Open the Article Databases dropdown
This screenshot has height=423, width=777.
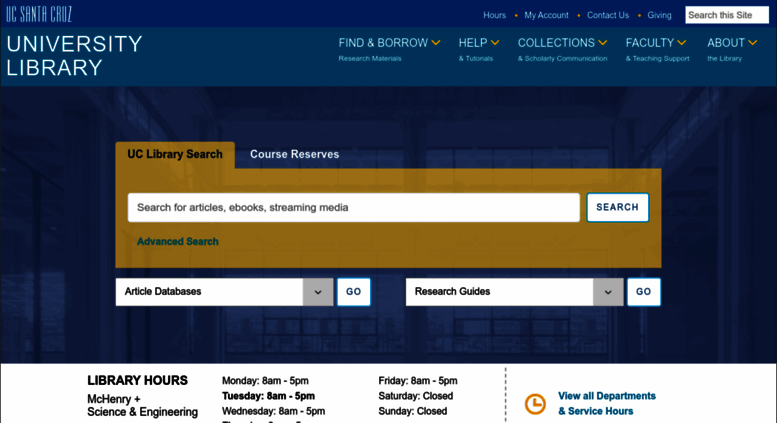tap(224, 292)
